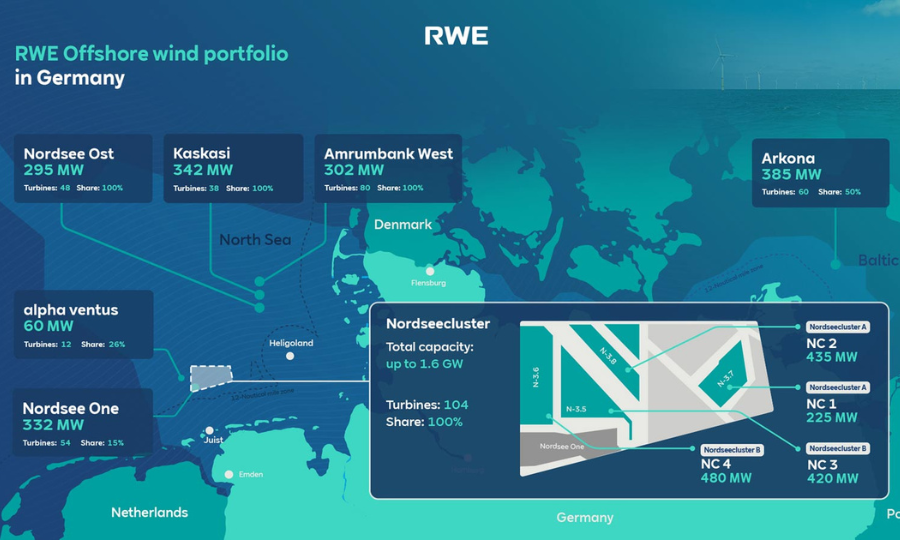Screen dimensions: 900x540
Task: Click the Emden city marker dot
Action: [229, 475]
